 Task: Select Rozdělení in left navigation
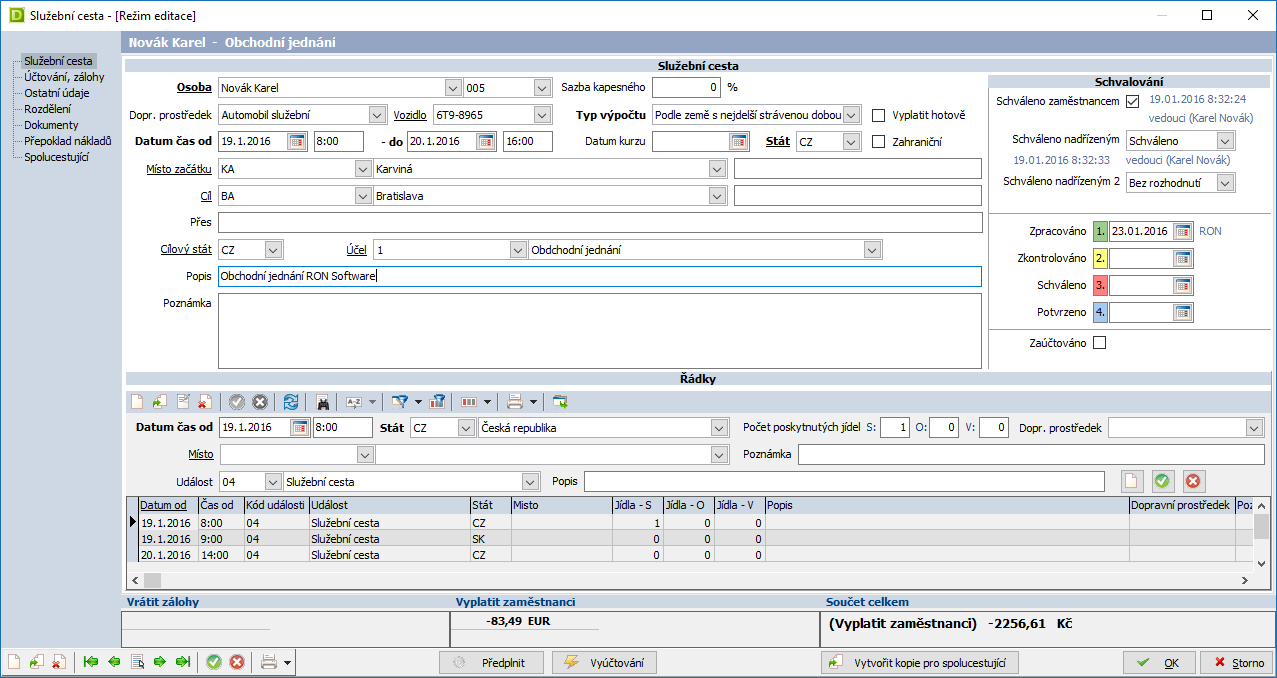[48, 109]
